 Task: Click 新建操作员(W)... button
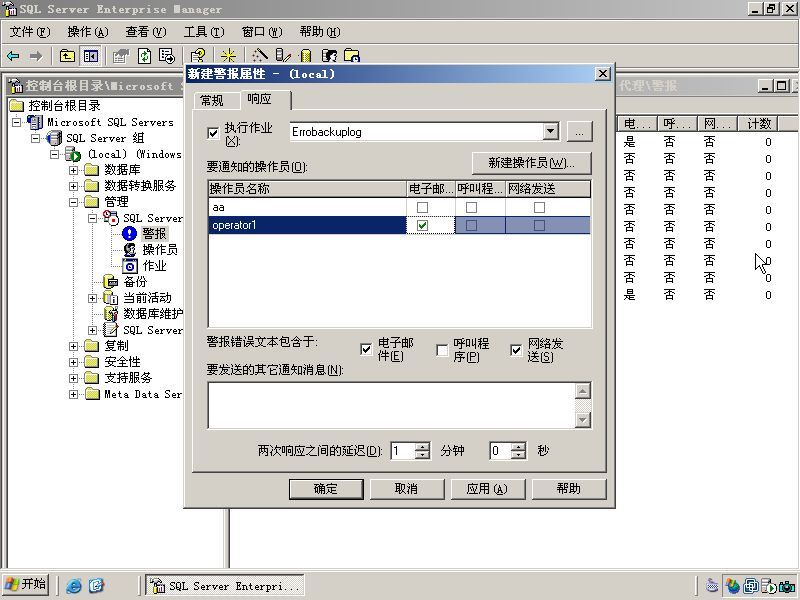(x=532, y=163)
